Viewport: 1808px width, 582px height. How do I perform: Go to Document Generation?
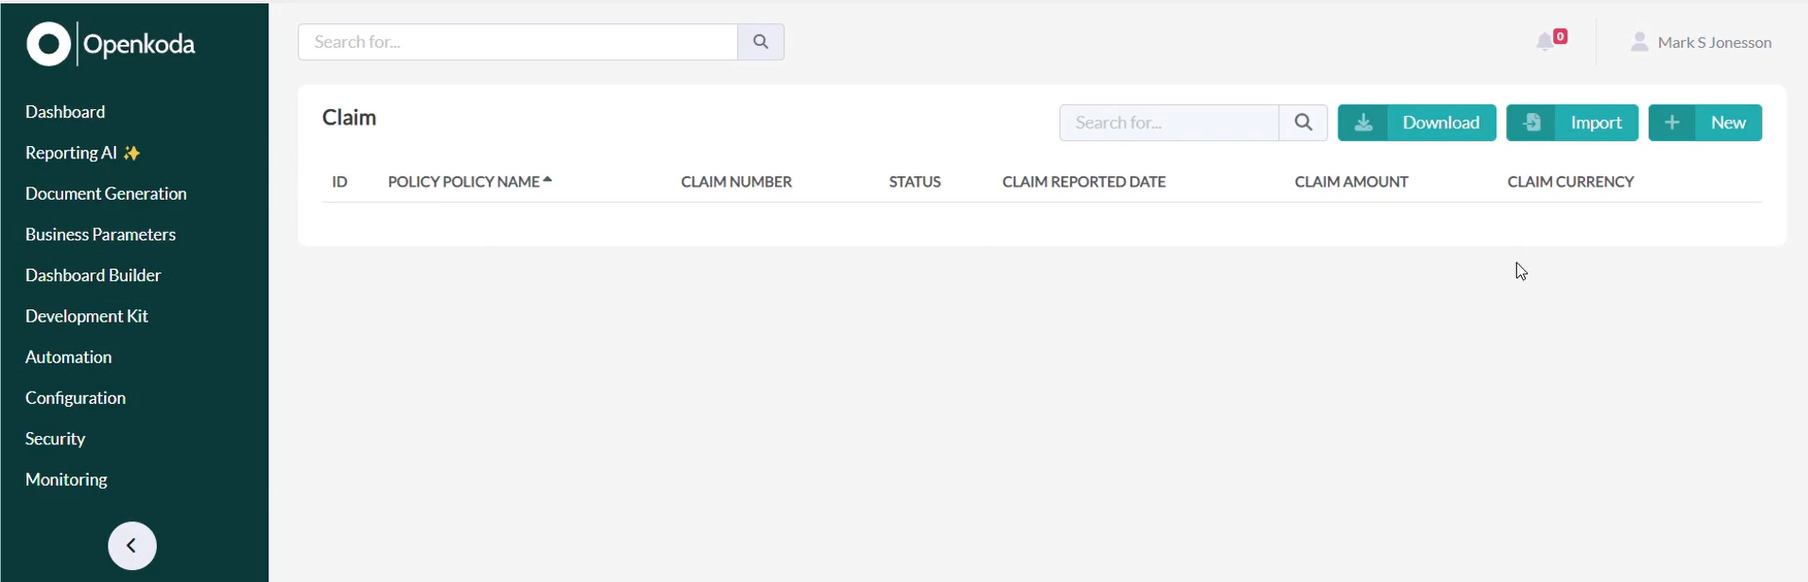coord(106,194)
